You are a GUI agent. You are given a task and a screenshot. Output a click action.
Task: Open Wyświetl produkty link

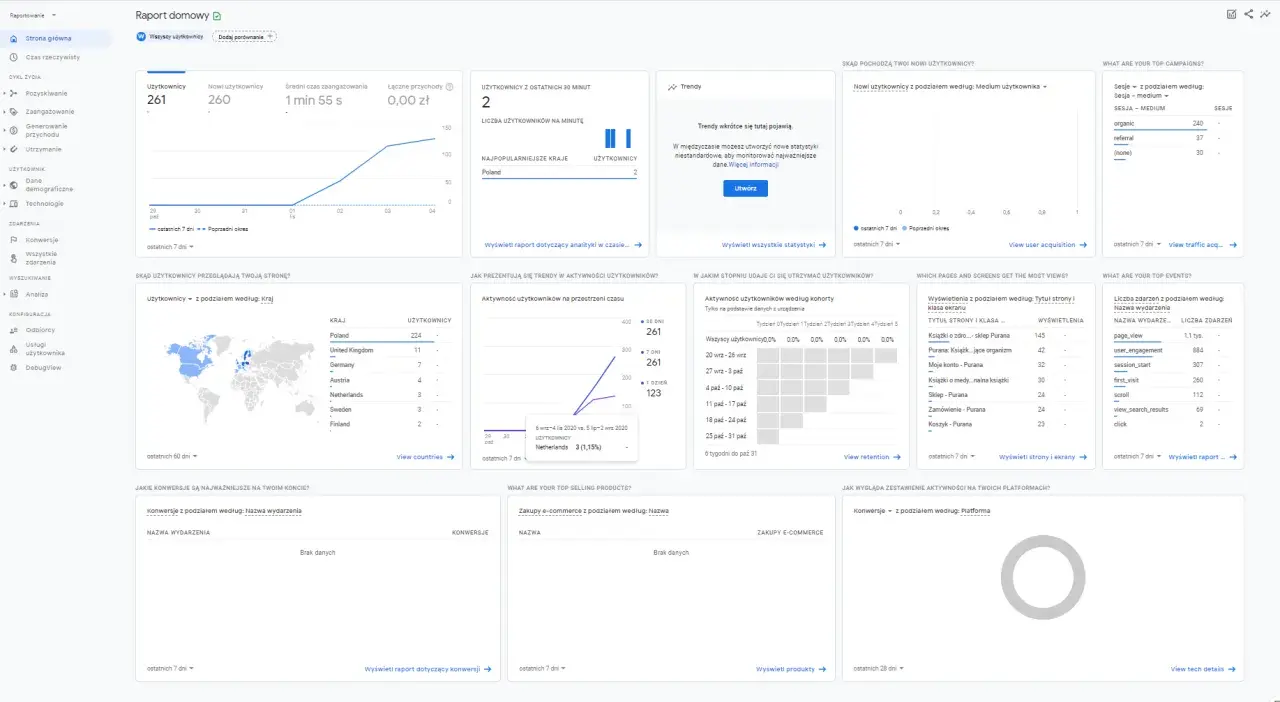pyautogui.click(x=792, y=669)
